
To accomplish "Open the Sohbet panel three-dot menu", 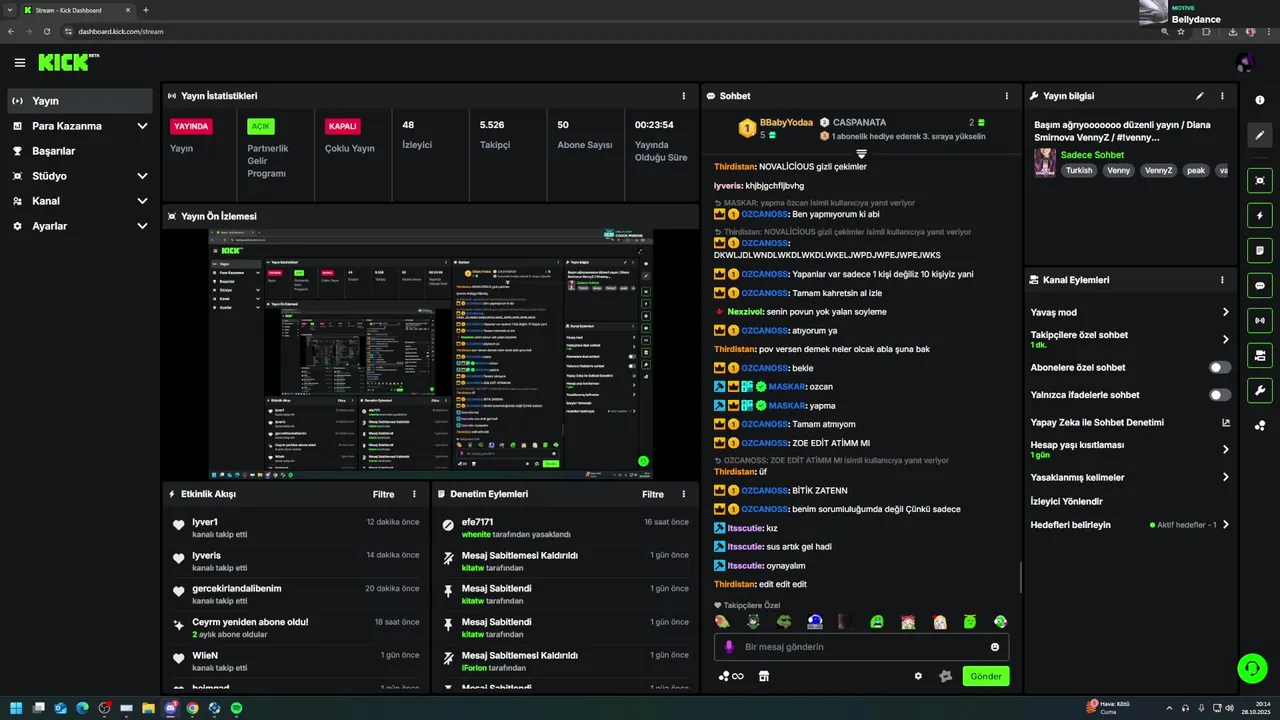I will click(1007, 96).
